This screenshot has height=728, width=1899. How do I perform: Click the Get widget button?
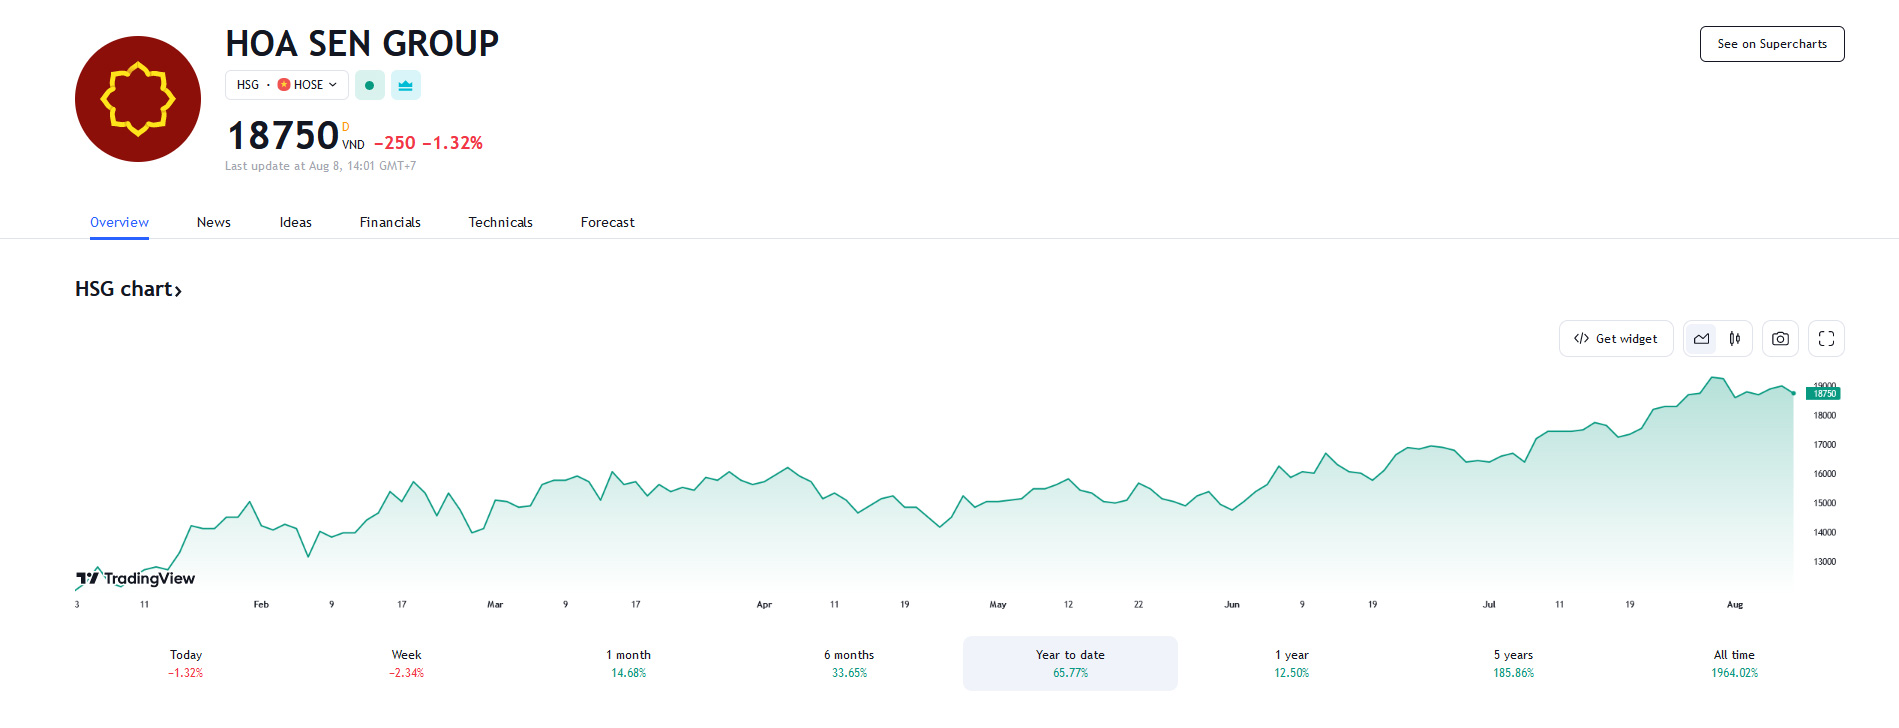coord(1615,339)
